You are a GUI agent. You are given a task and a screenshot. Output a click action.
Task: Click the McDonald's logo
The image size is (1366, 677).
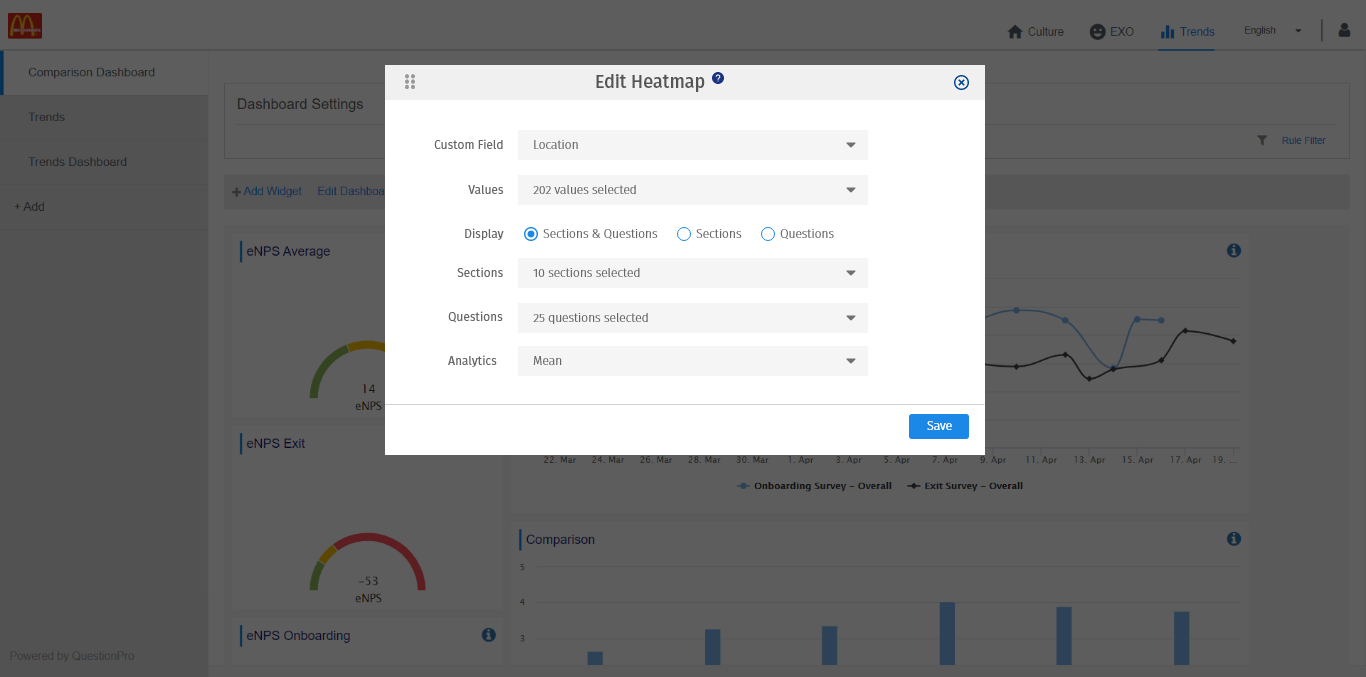[25, 25]
